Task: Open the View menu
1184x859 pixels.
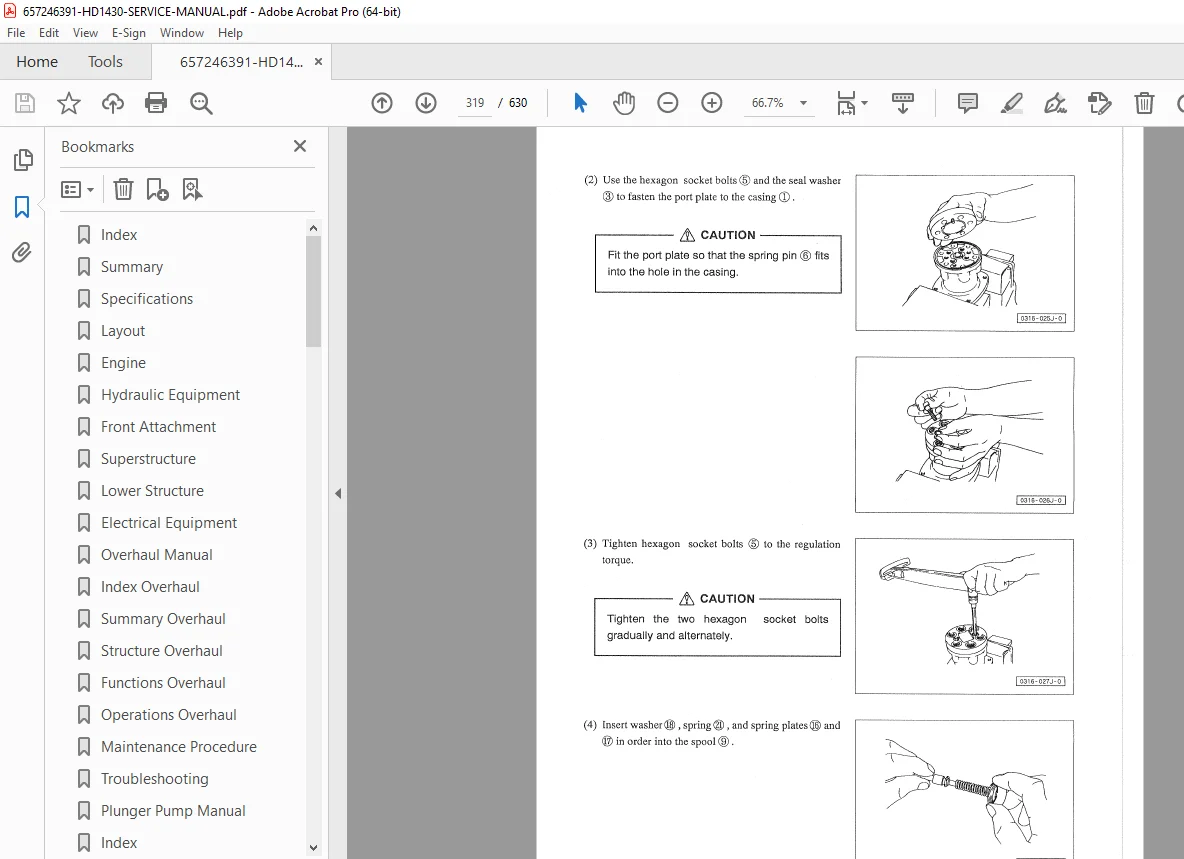Action: coord(85,32)
